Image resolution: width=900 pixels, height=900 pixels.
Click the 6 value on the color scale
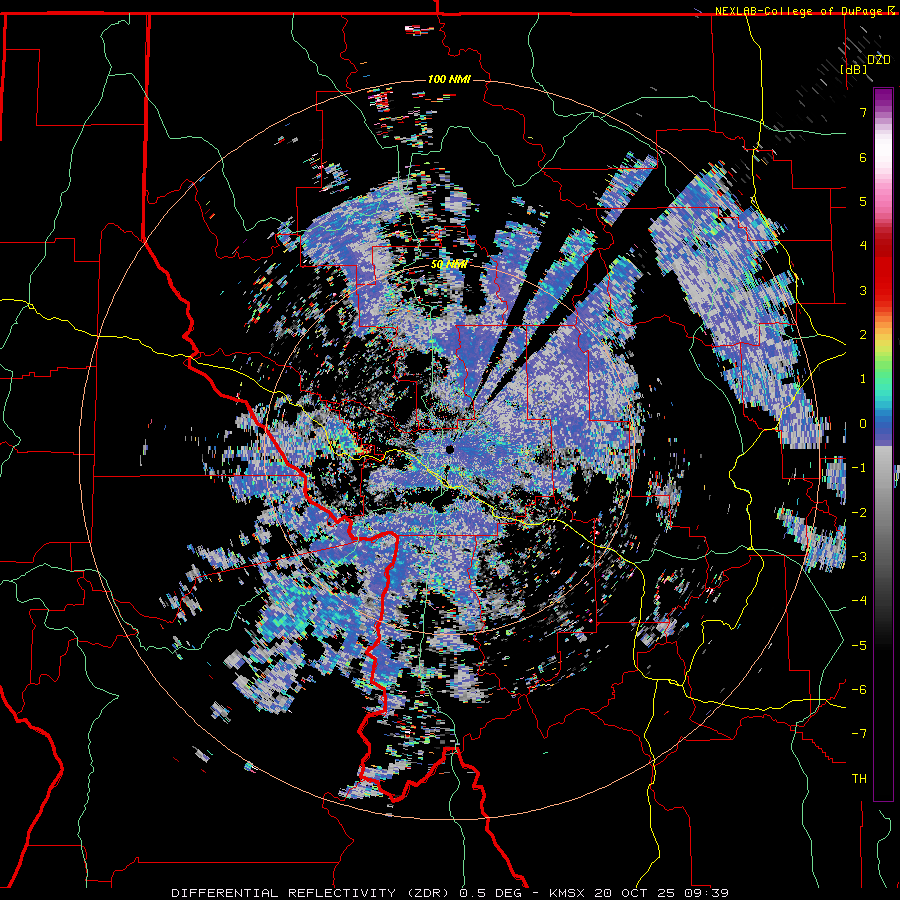(863, 157)
